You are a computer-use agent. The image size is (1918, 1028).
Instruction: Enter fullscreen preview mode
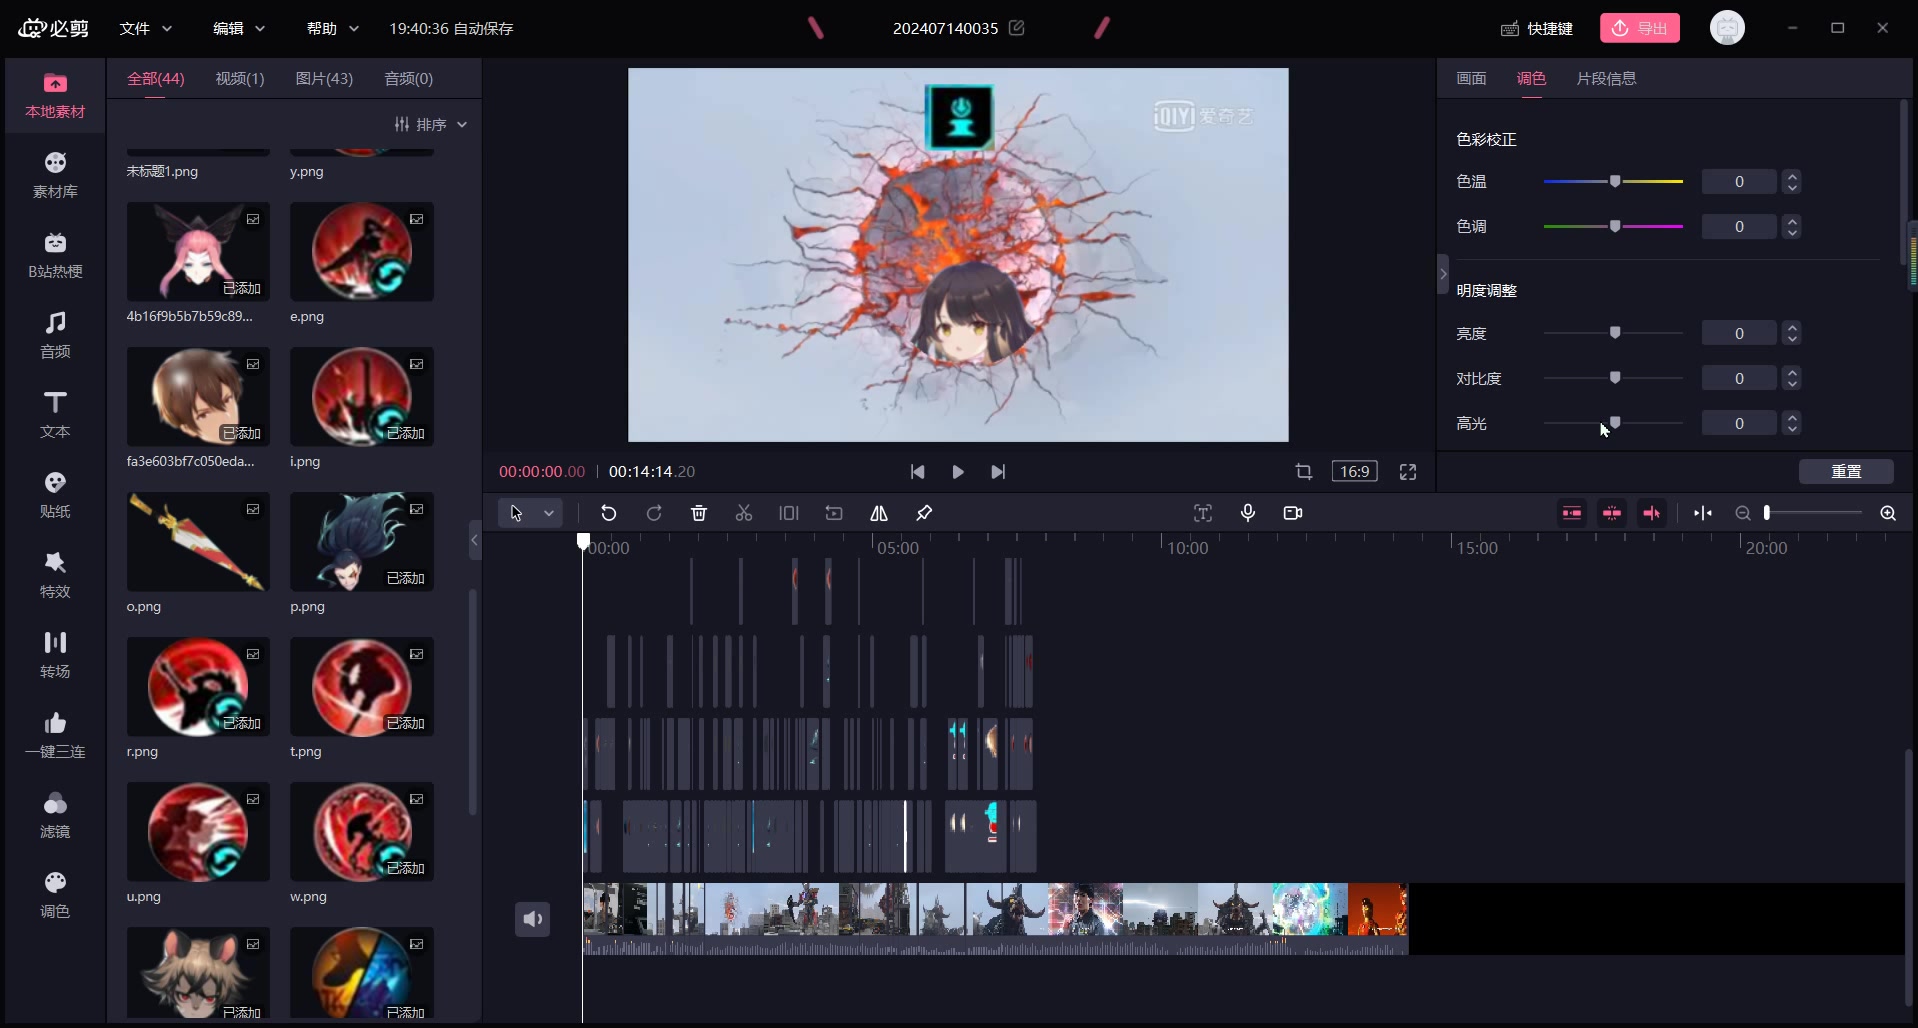[x=1408, y=471]
